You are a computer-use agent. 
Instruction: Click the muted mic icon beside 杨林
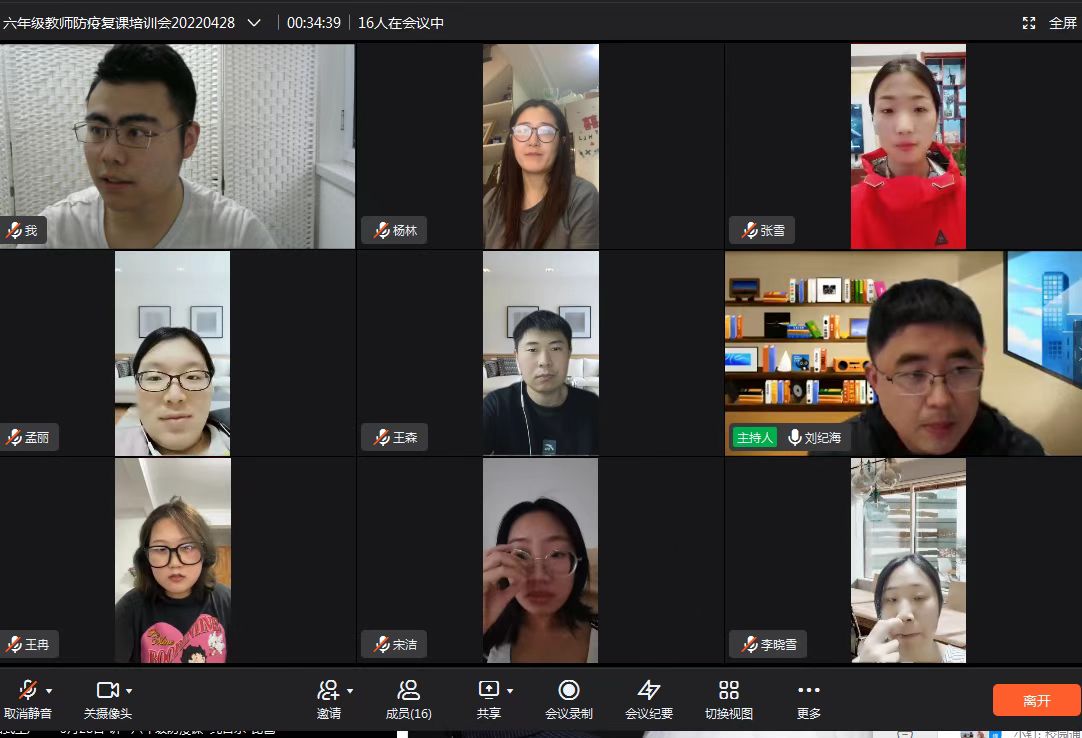tap(381, 231)
